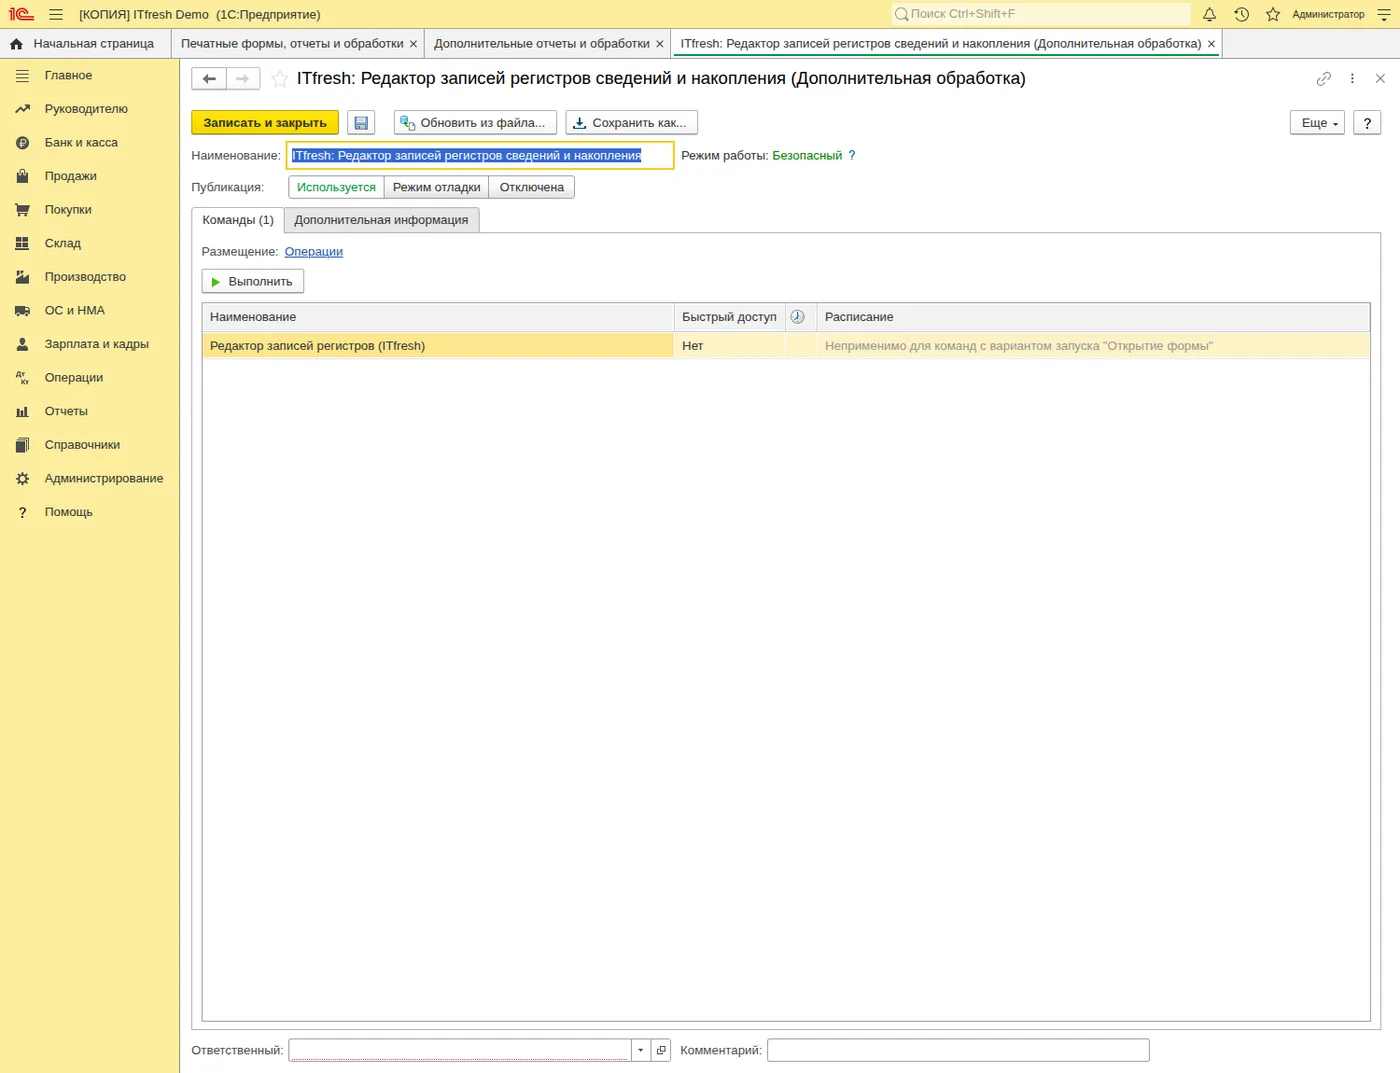This screenshot has width=1400, height=1073.
Task: Open the 1C main menu hamburger icon
Action: pyautogui.click(x=56, y=14)
